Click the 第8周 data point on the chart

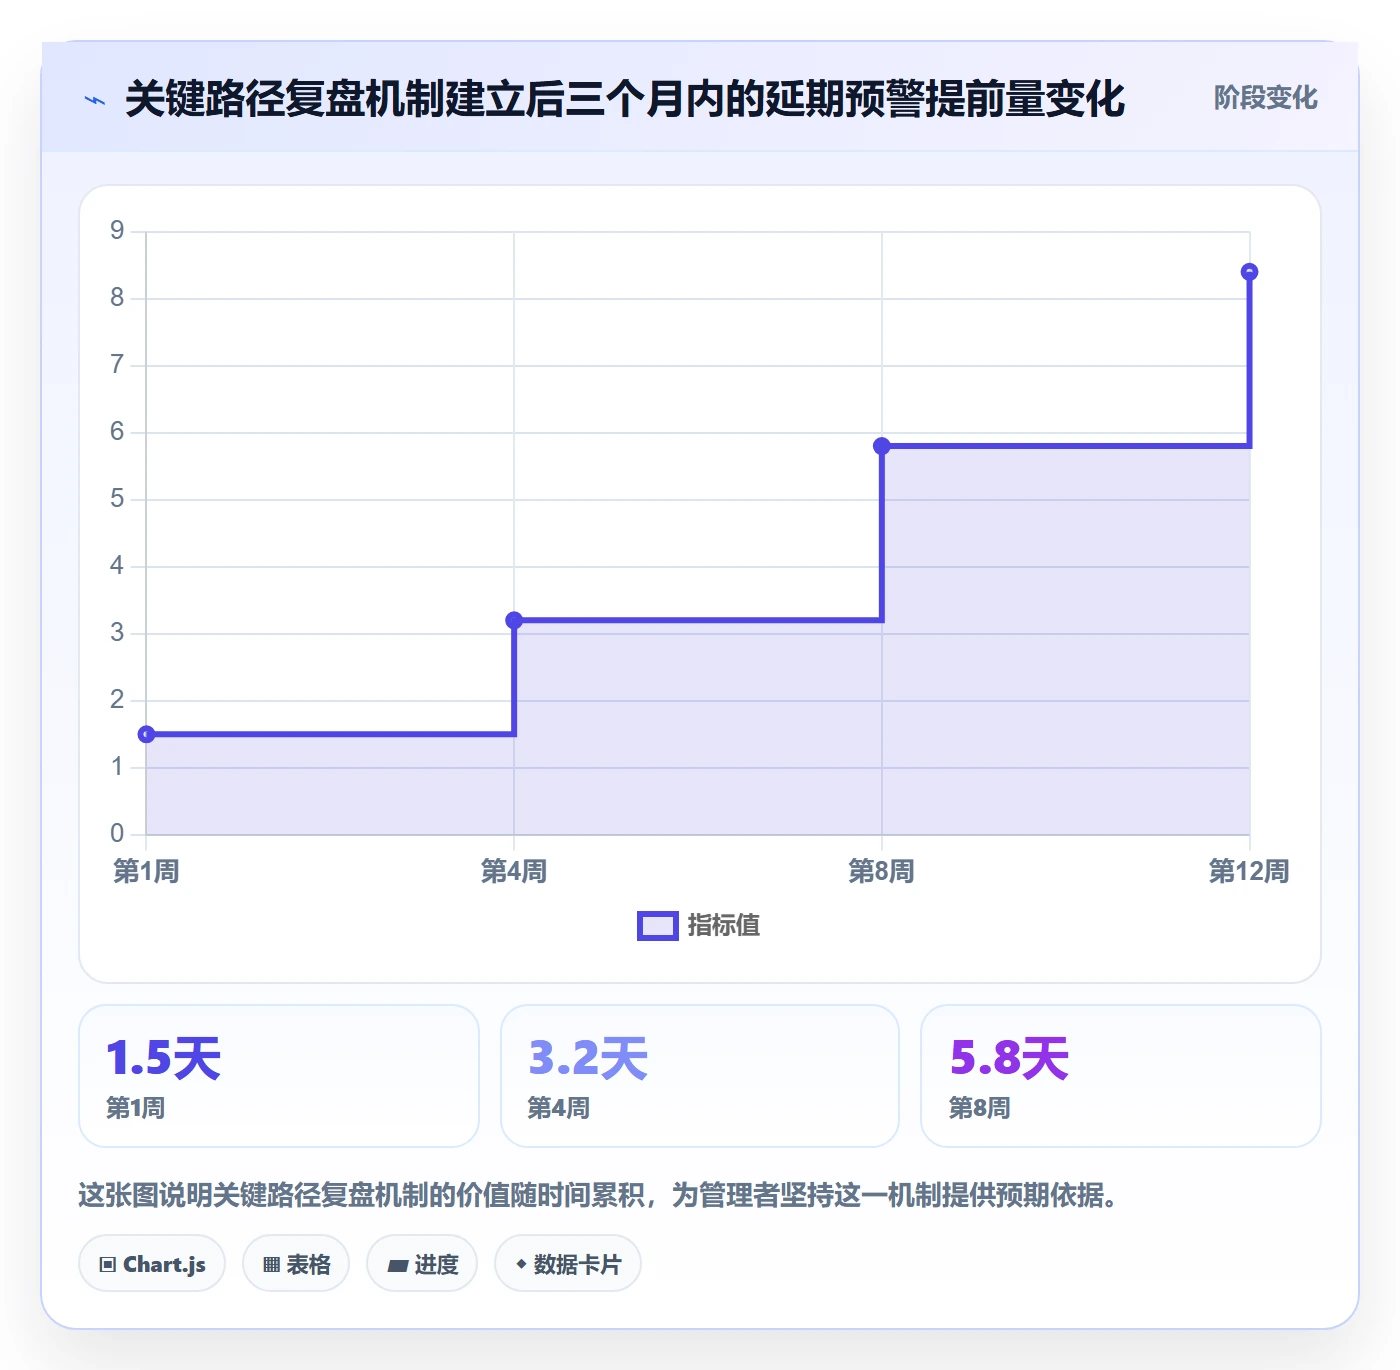[x=882, y=446]
